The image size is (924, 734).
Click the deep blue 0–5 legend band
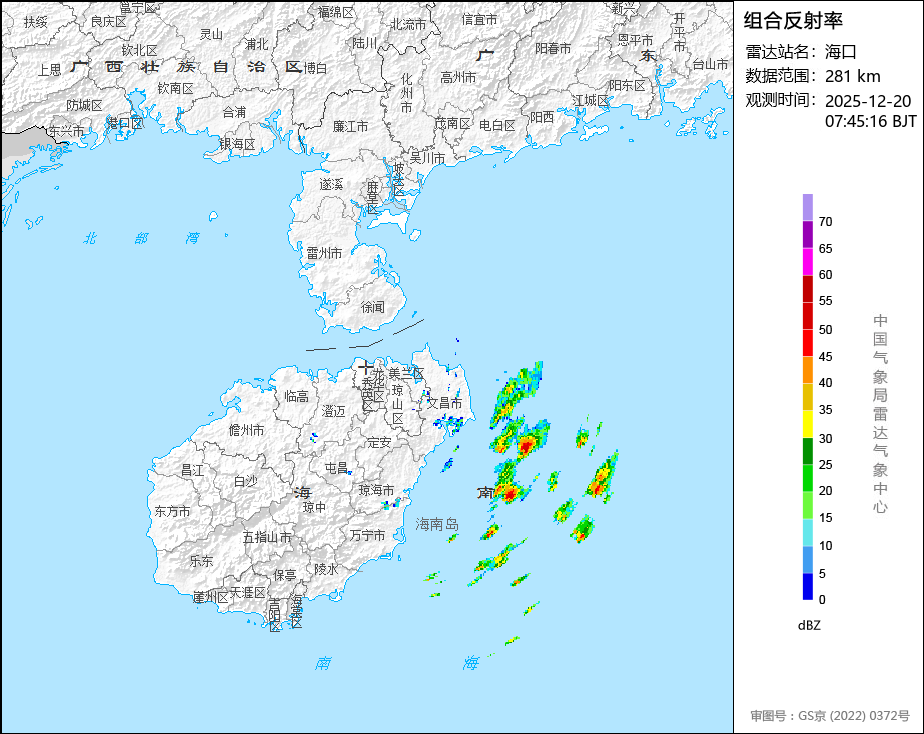808,587
